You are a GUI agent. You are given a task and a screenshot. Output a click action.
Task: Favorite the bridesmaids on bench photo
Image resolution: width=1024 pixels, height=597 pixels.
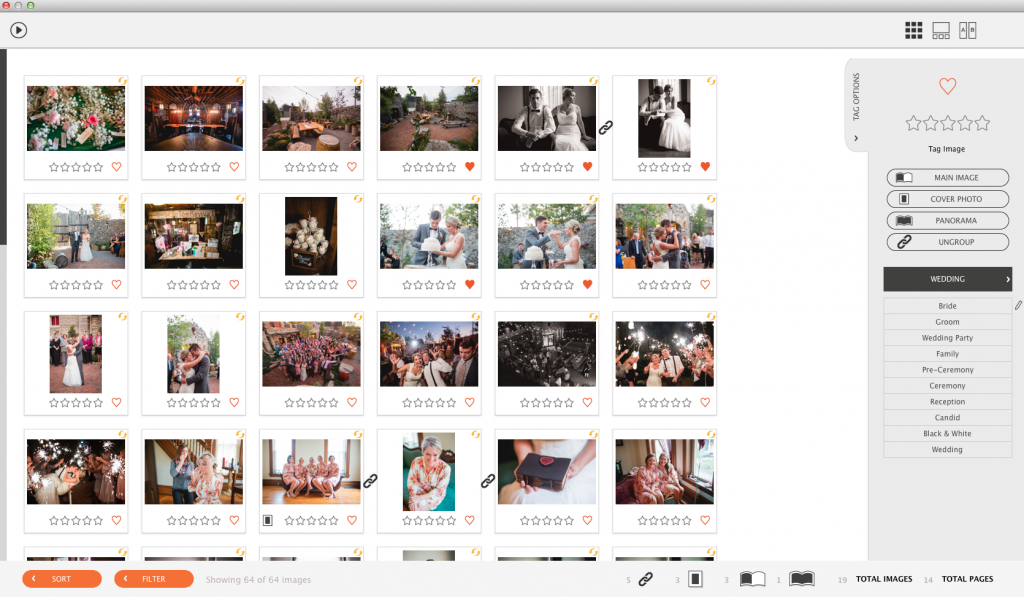tap(352, 521)
